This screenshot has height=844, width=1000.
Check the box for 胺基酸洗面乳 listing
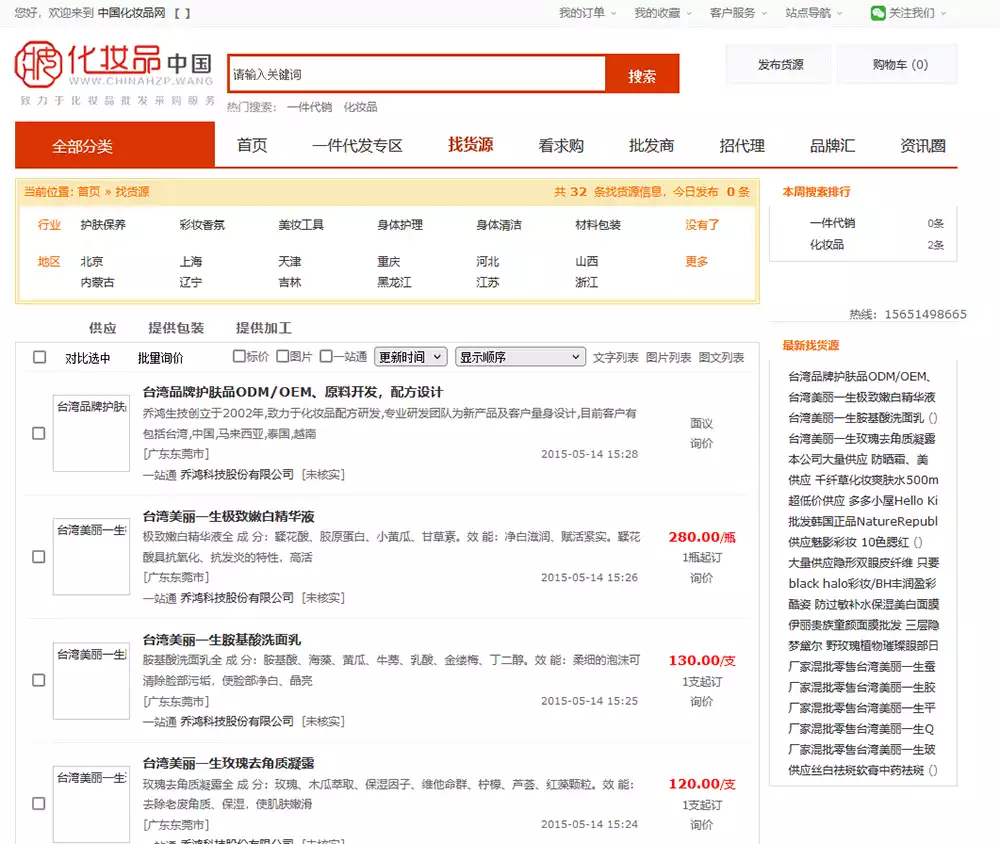tap(39, 680)
